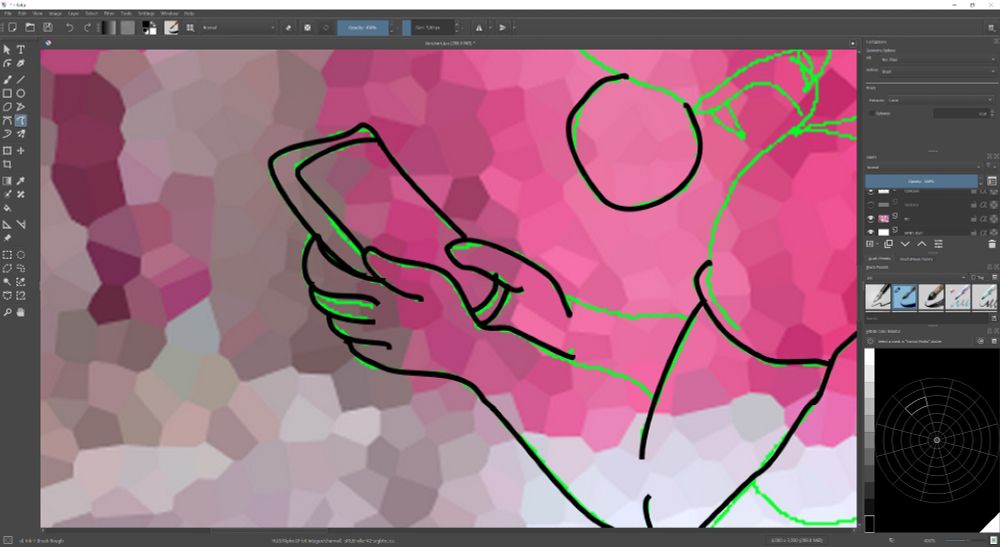Image resolution: width=1000 pixels, height=547 pixels.
Task: Select the Color Sampler eyedropper tool
Action: click(x=20, y=181)
